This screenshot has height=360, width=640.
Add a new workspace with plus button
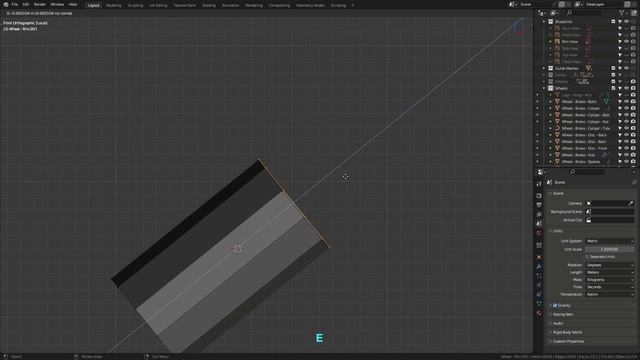(353, 5)
